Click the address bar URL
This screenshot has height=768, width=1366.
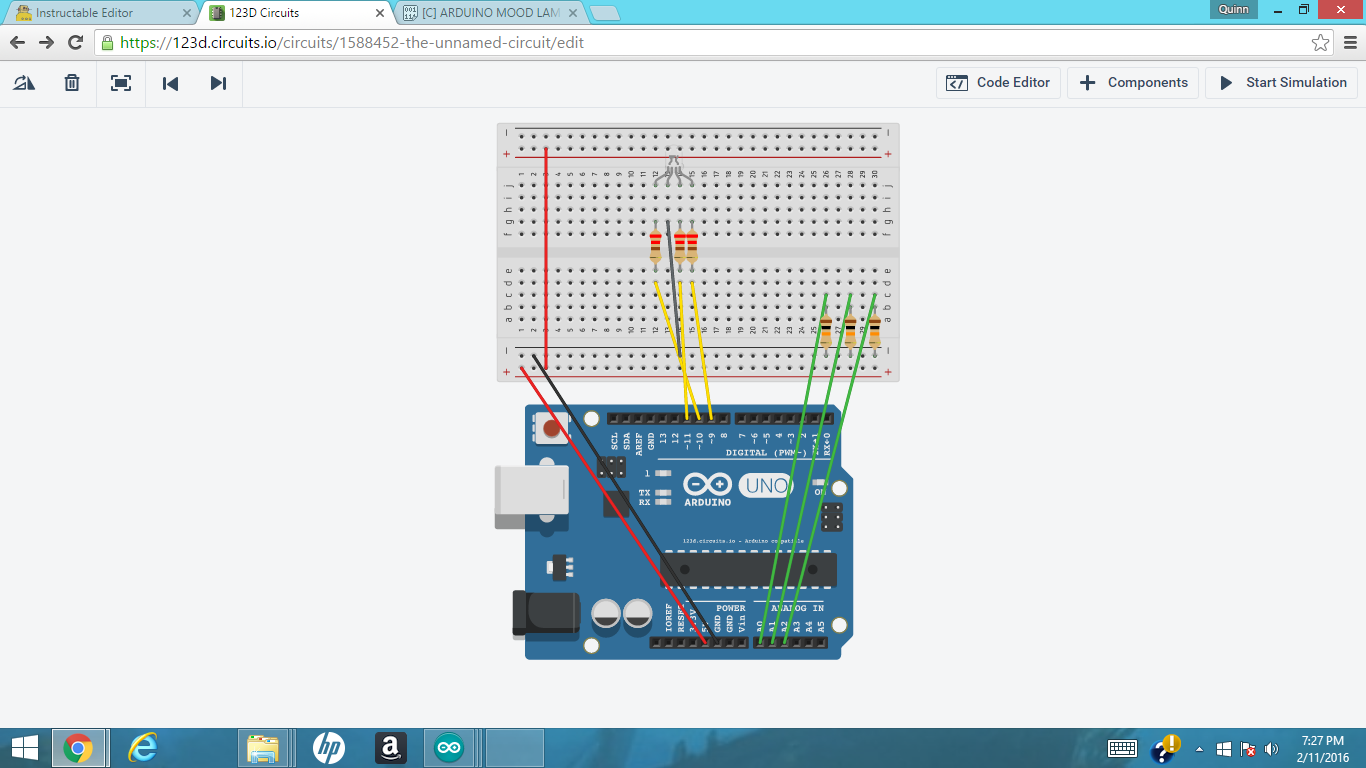352,43
